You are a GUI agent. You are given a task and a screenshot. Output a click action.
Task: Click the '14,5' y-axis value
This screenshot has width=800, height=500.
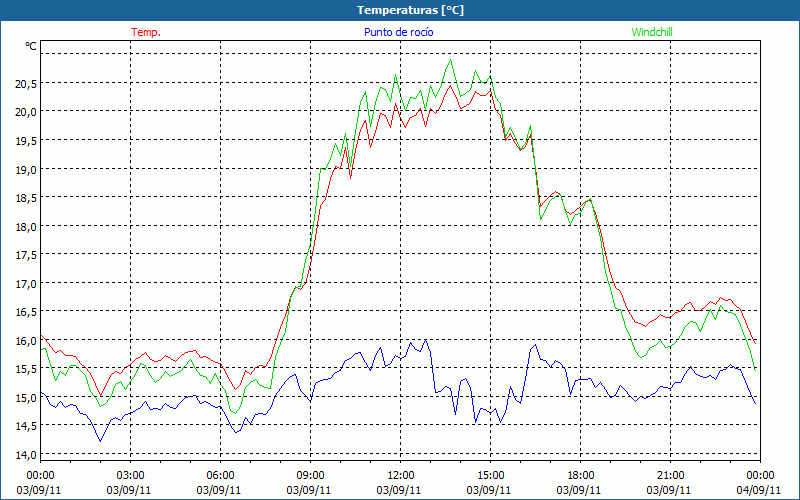point(26,427)
